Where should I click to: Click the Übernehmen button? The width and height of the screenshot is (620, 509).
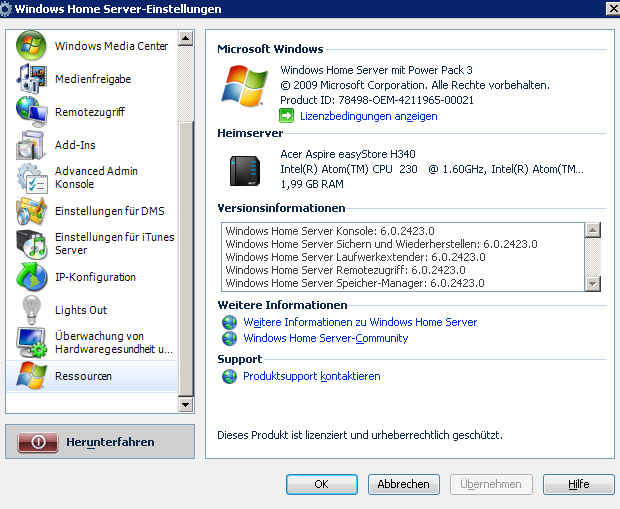[491, 484]
